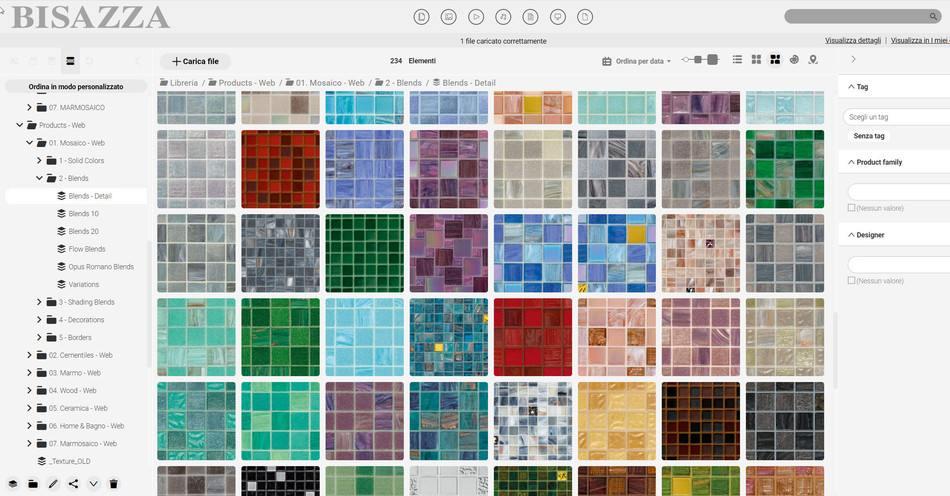
Task: Click the Product family input field
Action: (899, 193)
